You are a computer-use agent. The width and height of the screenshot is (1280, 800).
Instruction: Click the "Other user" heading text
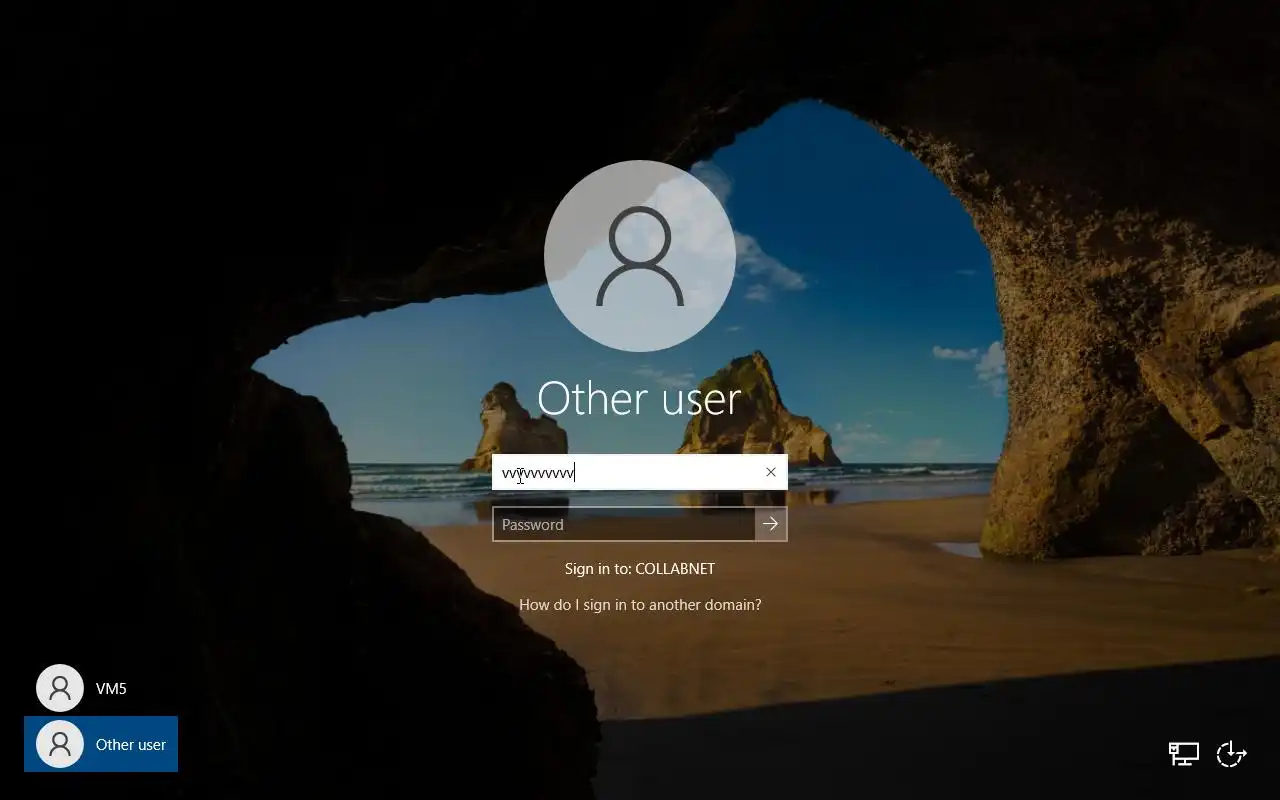[639, 398]
